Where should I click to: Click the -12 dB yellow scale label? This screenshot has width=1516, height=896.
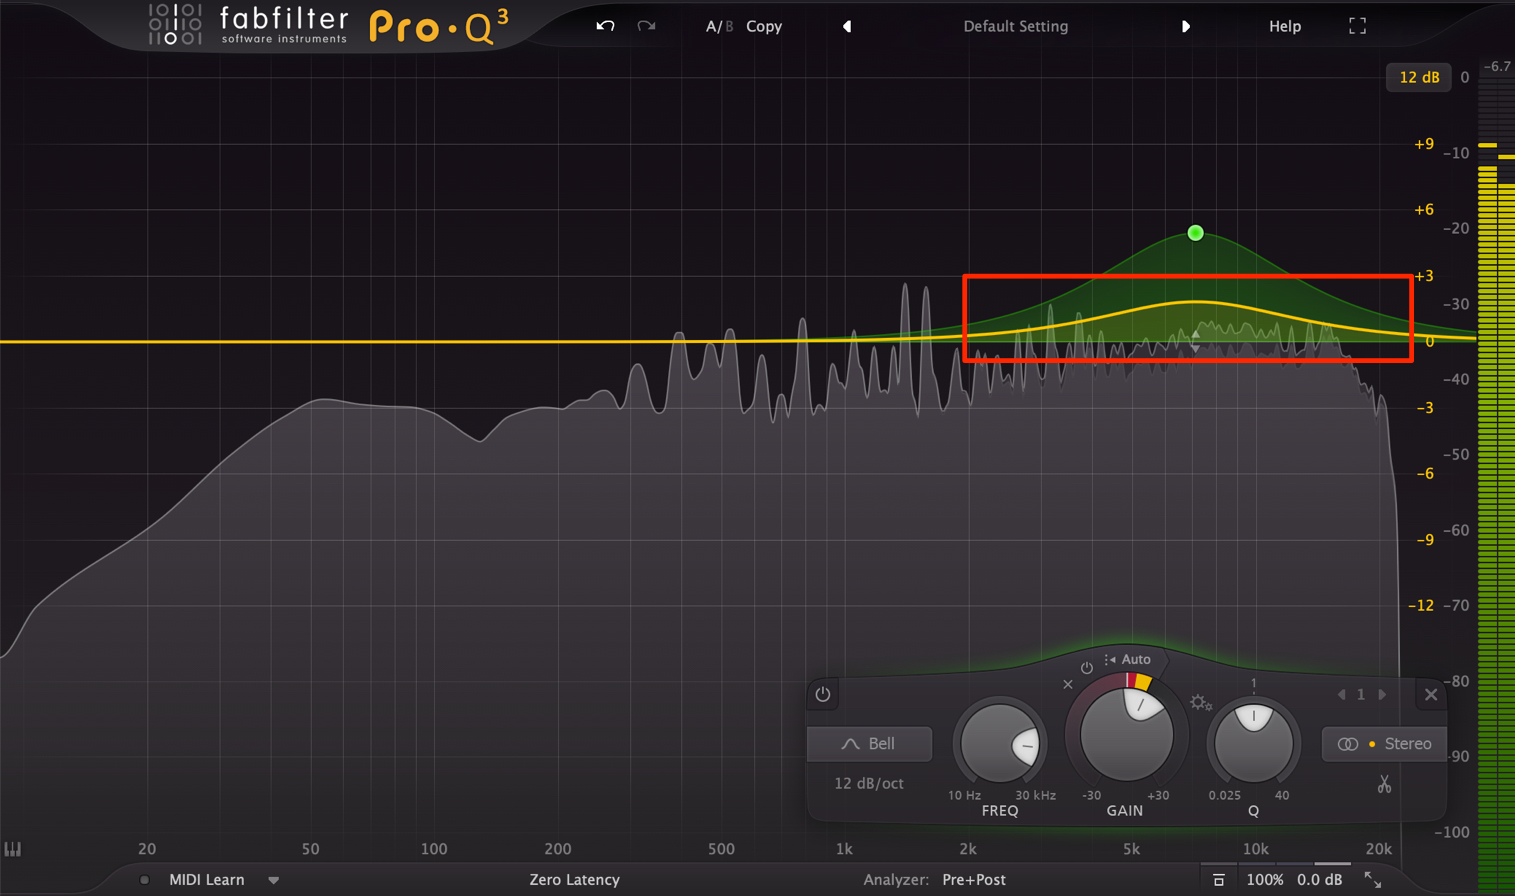coord(1421,606)
